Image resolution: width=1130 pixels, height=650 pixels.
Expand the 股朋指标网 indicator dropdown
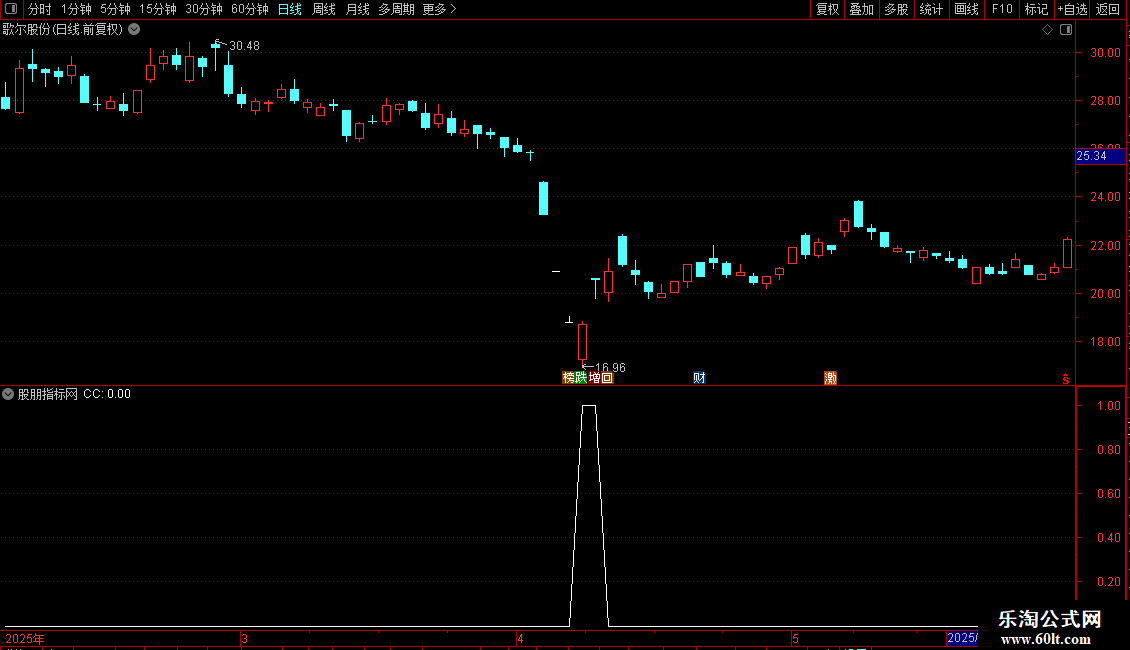8,394
